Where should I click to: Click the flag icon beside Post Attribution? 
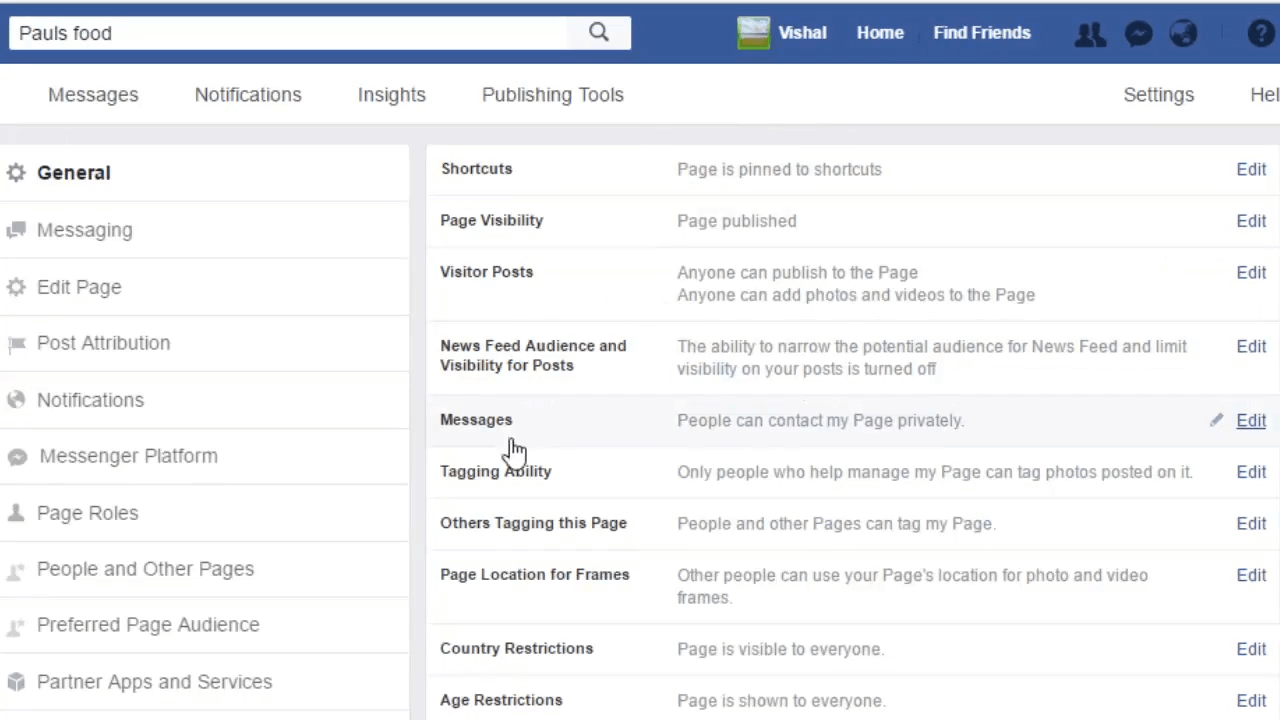click(x=16, y=344)
